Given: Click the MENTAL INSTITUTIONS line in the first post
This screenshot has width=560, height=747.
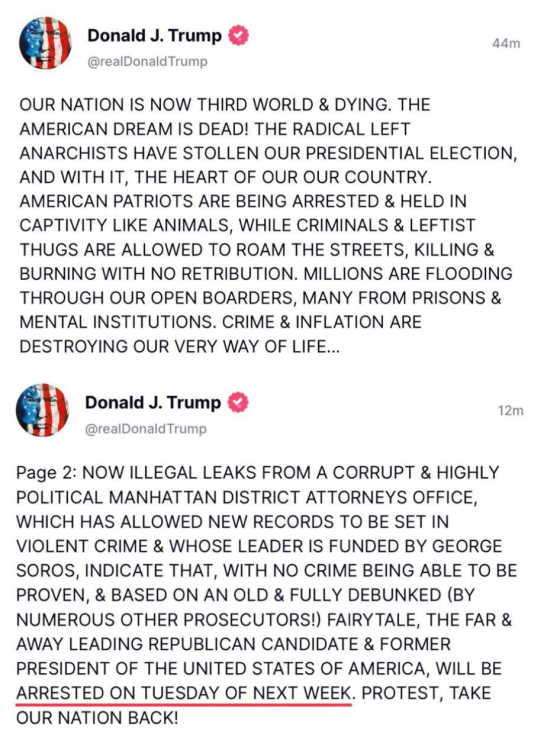Looking at the screenshot, I should click(220, 323).
